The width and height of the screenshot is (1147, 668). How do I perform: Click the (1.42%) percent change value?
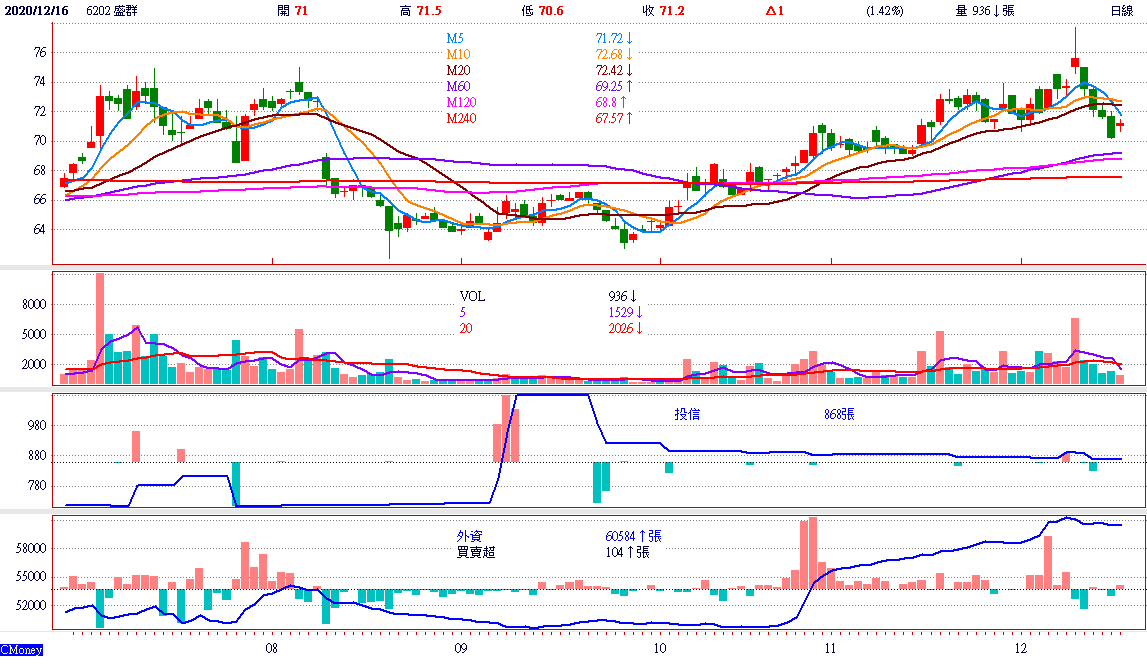(885, 11)
